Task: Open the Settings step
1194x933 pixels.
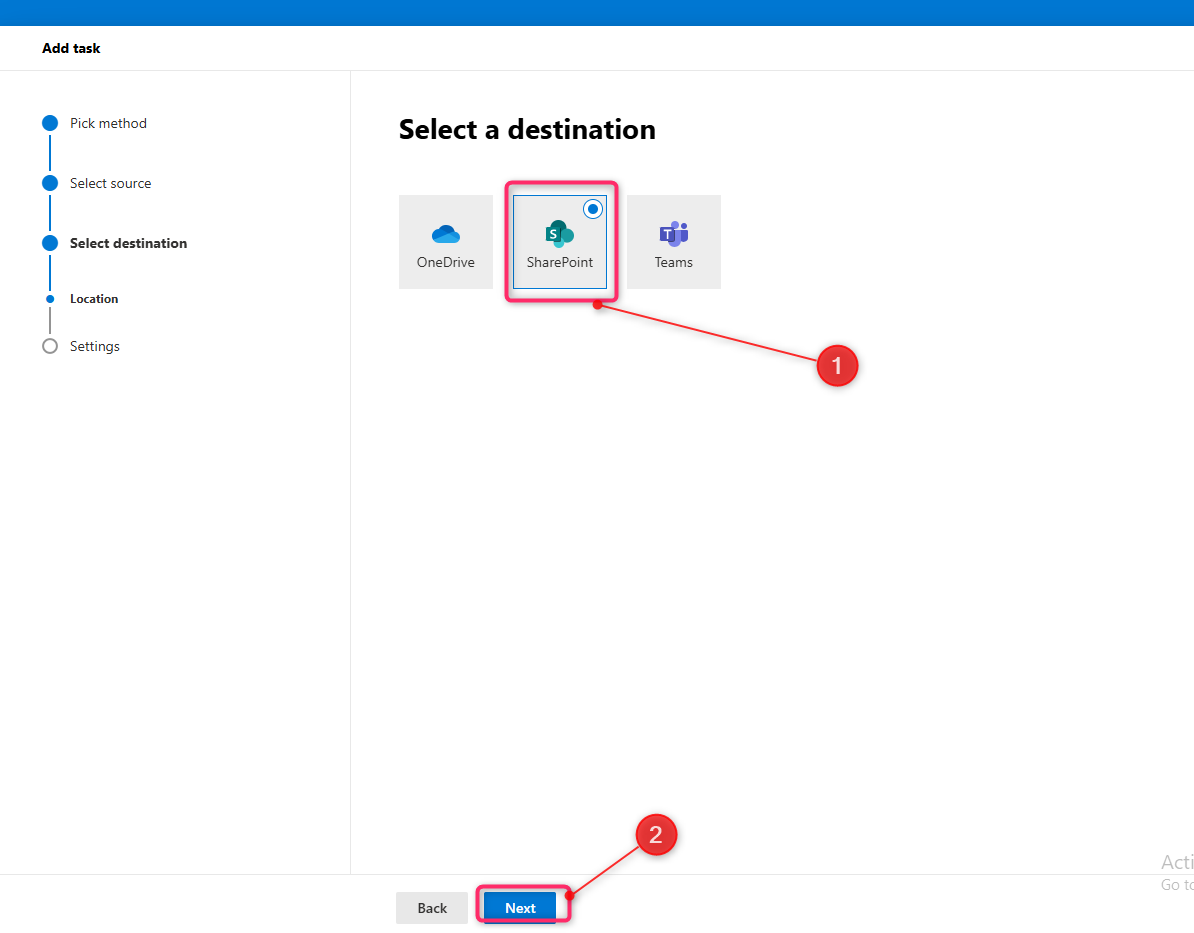Action: [x=94, y=347]
